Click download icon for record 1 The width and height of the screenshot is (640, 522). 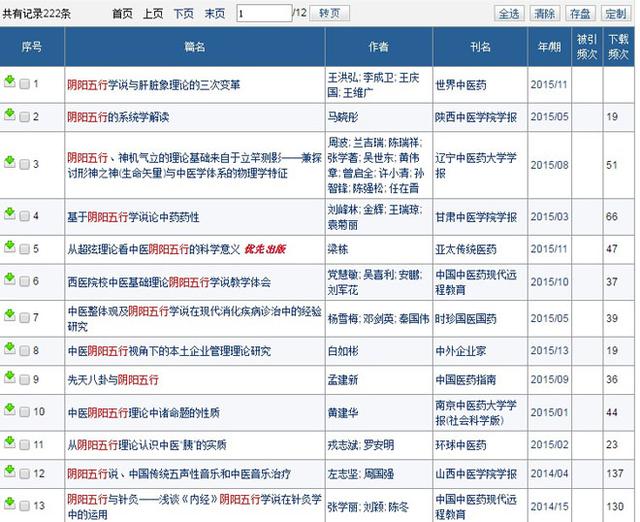coord(9,82)
